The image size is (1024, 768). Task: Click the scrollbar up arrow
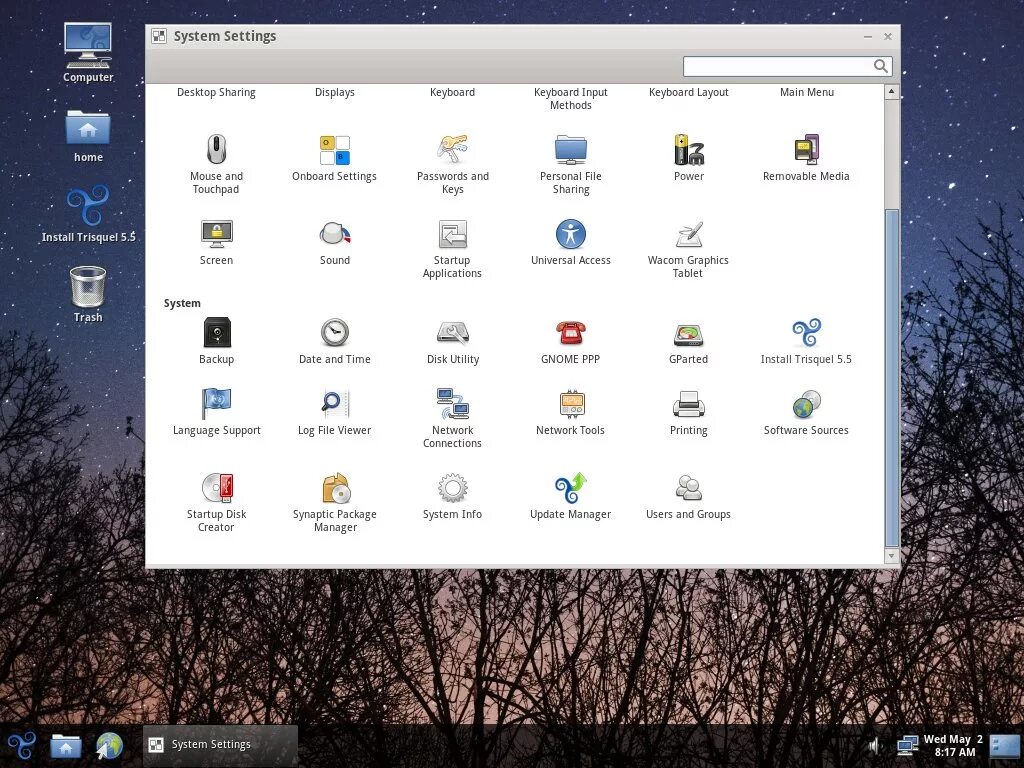click(x=892, y=92)
